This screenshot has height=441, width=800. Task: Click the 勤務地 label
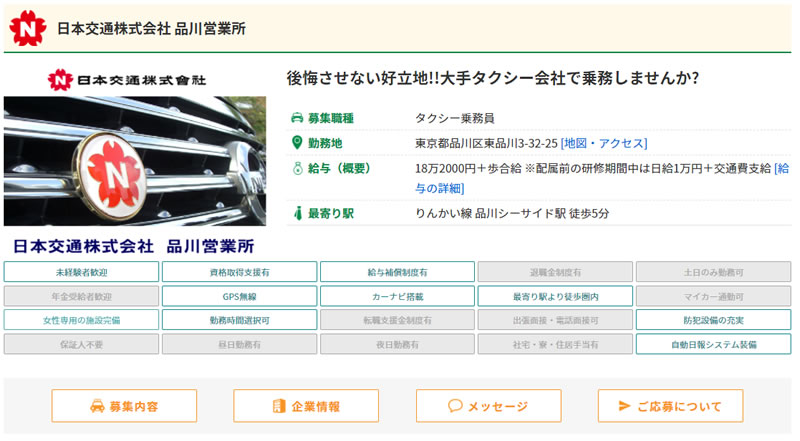click(325, 143)
